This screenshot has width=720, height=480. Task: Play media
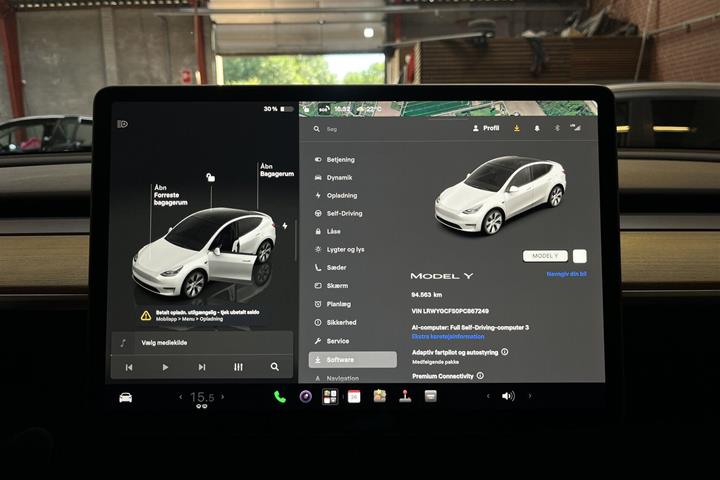[165, 367]
